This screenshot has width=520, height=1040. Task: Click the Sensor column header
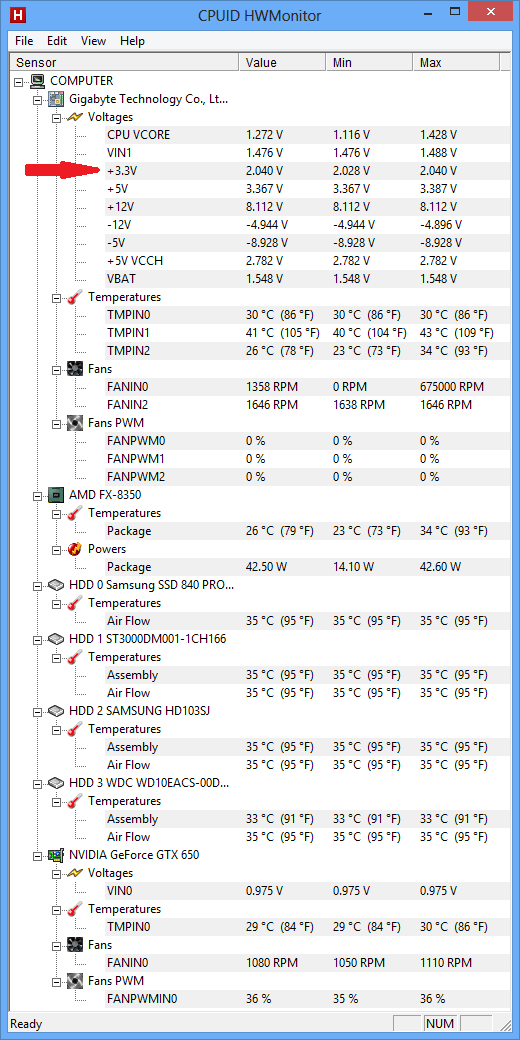tap(124, 62)
